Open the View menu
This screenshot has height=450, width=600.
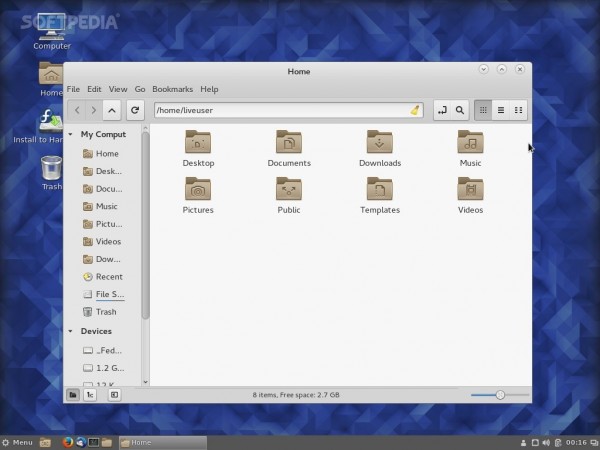point(118,89)
